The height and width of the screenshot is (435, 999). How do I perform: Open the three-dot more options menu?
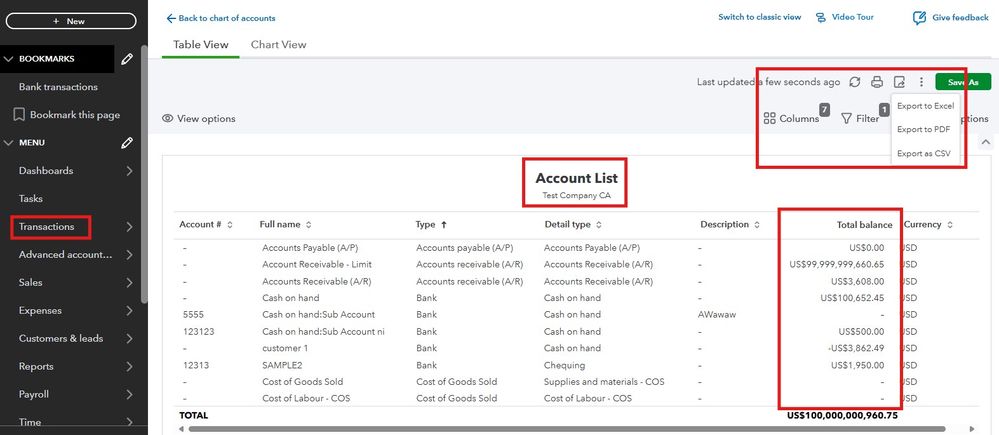tap(921, 82)
